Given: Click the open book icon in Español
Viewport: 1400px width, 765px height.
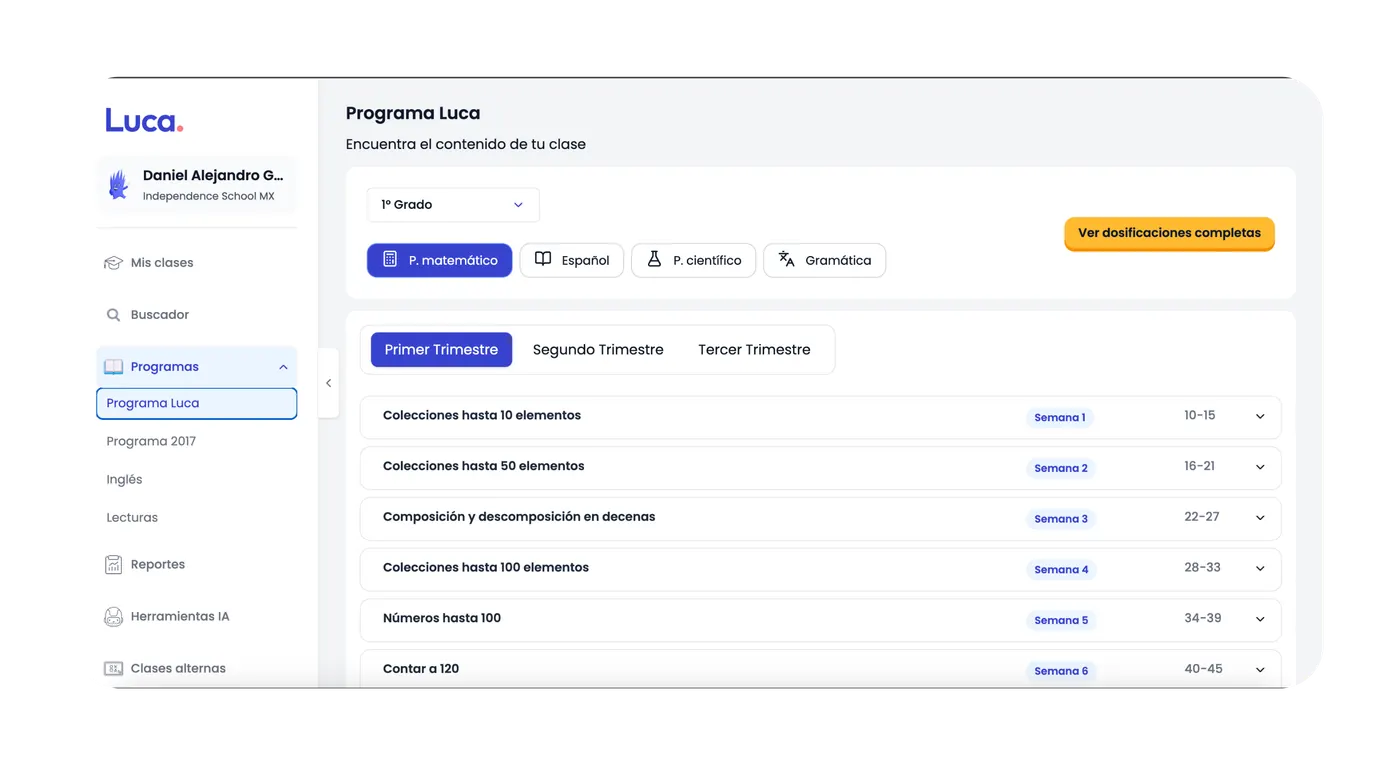Looking at the screenshot, I should click(543, 259).
